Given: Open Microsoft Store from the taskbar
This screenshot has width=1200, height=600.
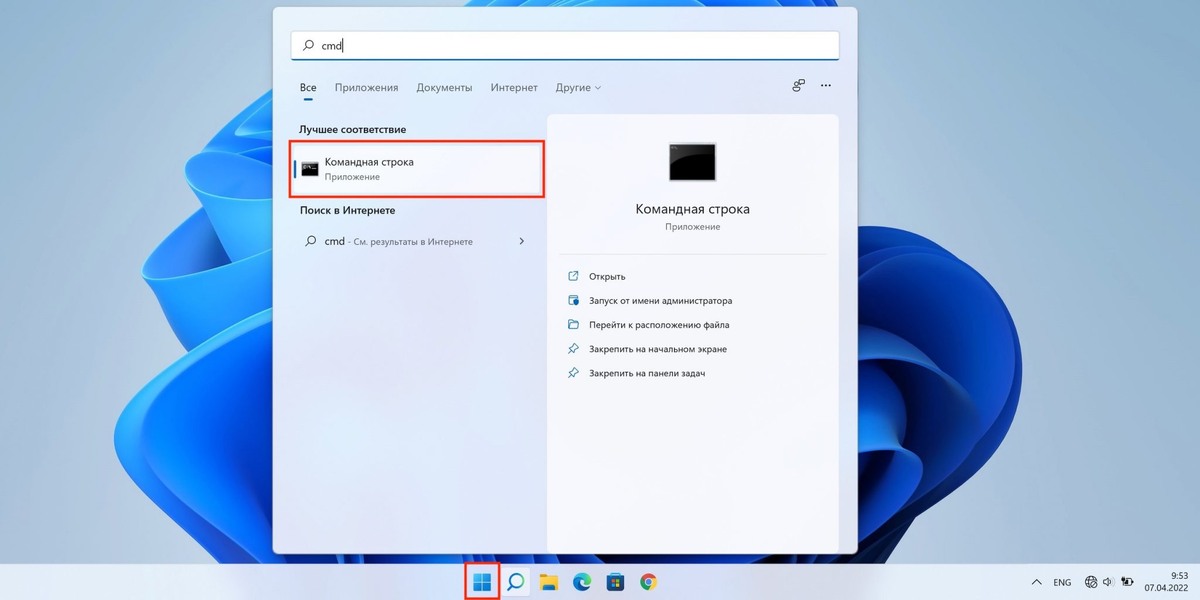Looking at the screenshot, I should (615, 582).
